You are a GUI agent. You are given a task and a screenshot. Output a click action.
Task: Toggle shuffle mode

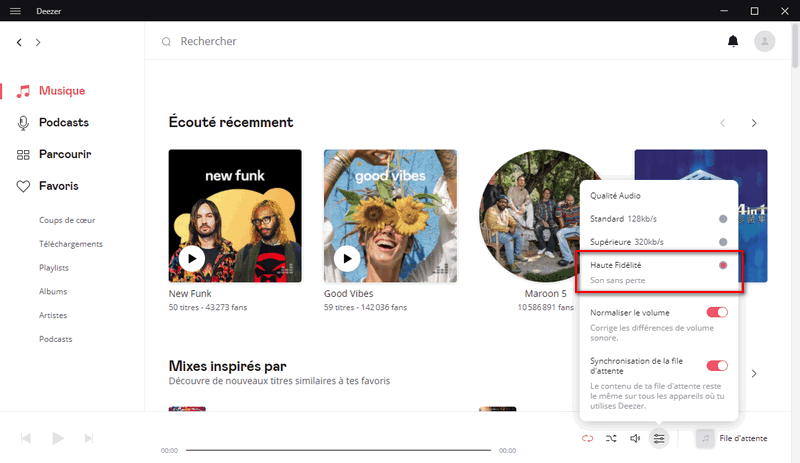[611, 438]
